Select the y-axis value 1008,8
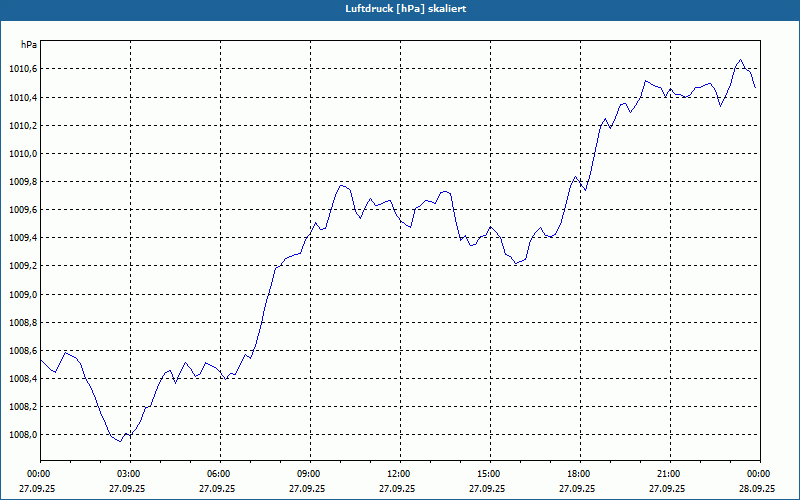Screen dimensions: 800x500 click(23, 322)
